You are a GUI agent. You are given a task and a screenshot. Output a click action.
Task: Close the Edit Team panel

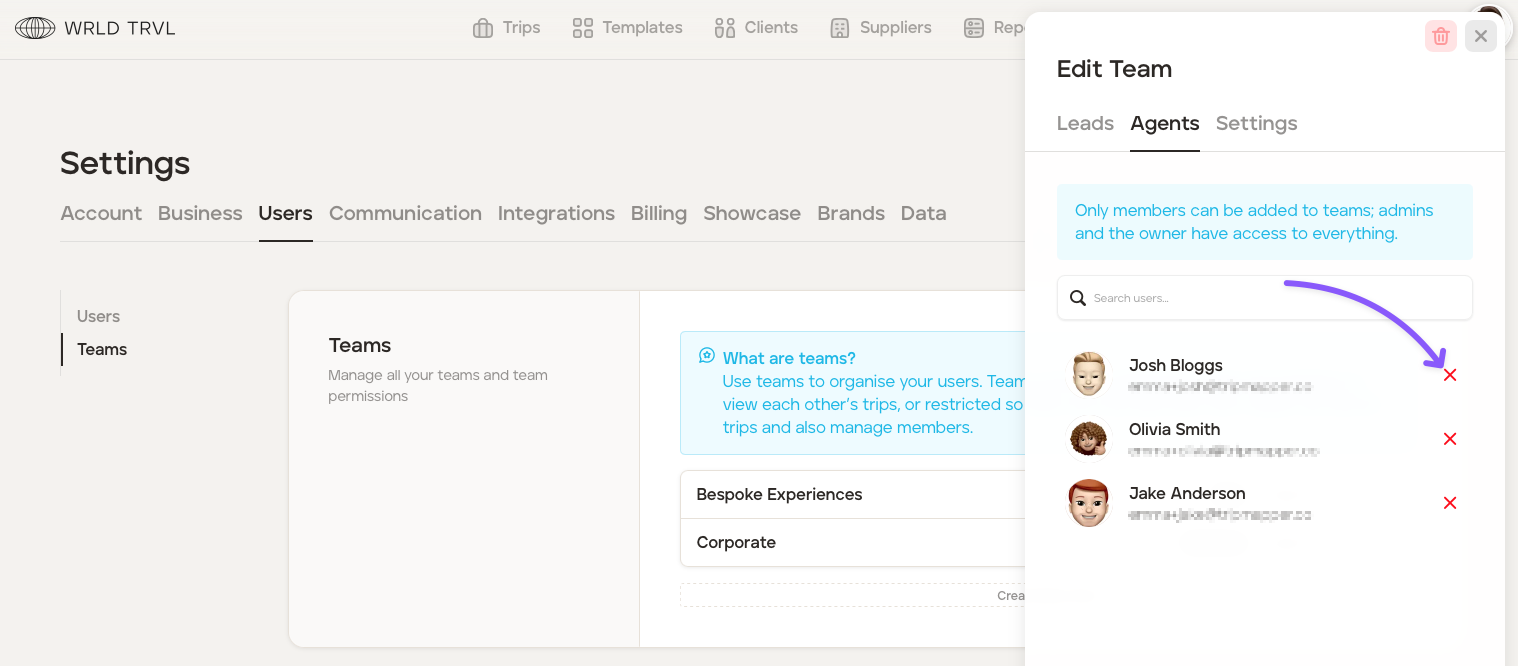click(1481, 37)
